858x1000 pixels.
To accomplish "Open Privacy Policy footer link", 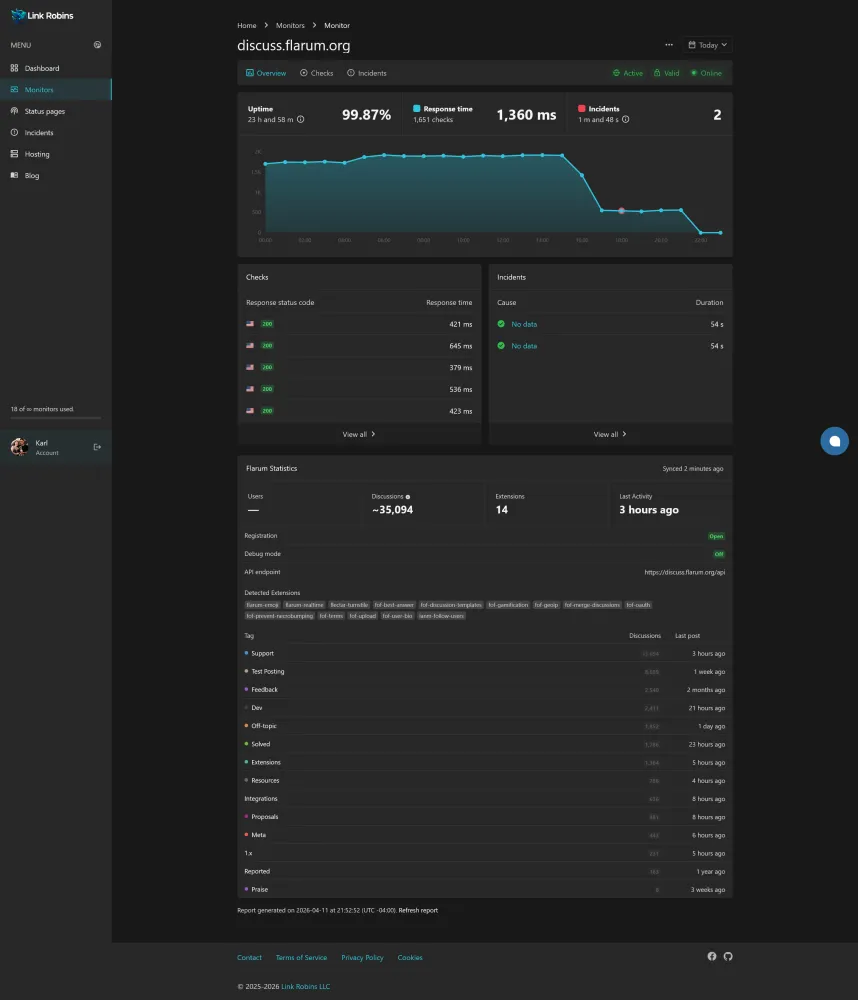I will click(362, 958).
